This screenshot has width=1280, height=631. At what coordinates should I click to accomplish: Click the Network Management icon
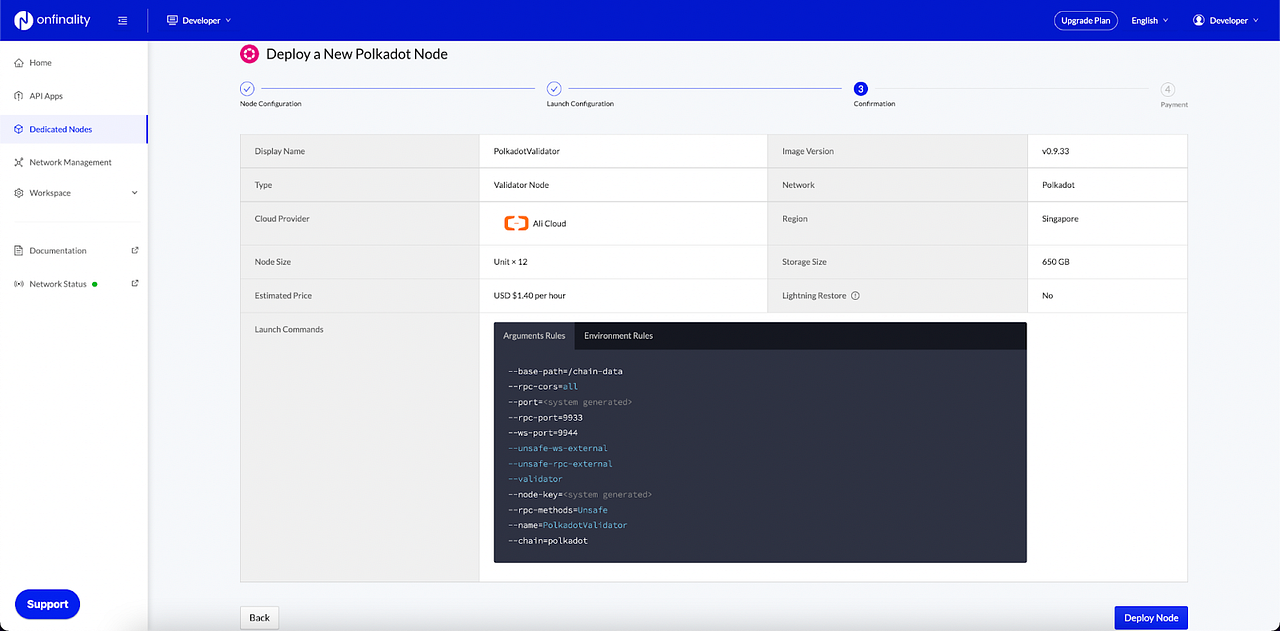pos(19,162)
